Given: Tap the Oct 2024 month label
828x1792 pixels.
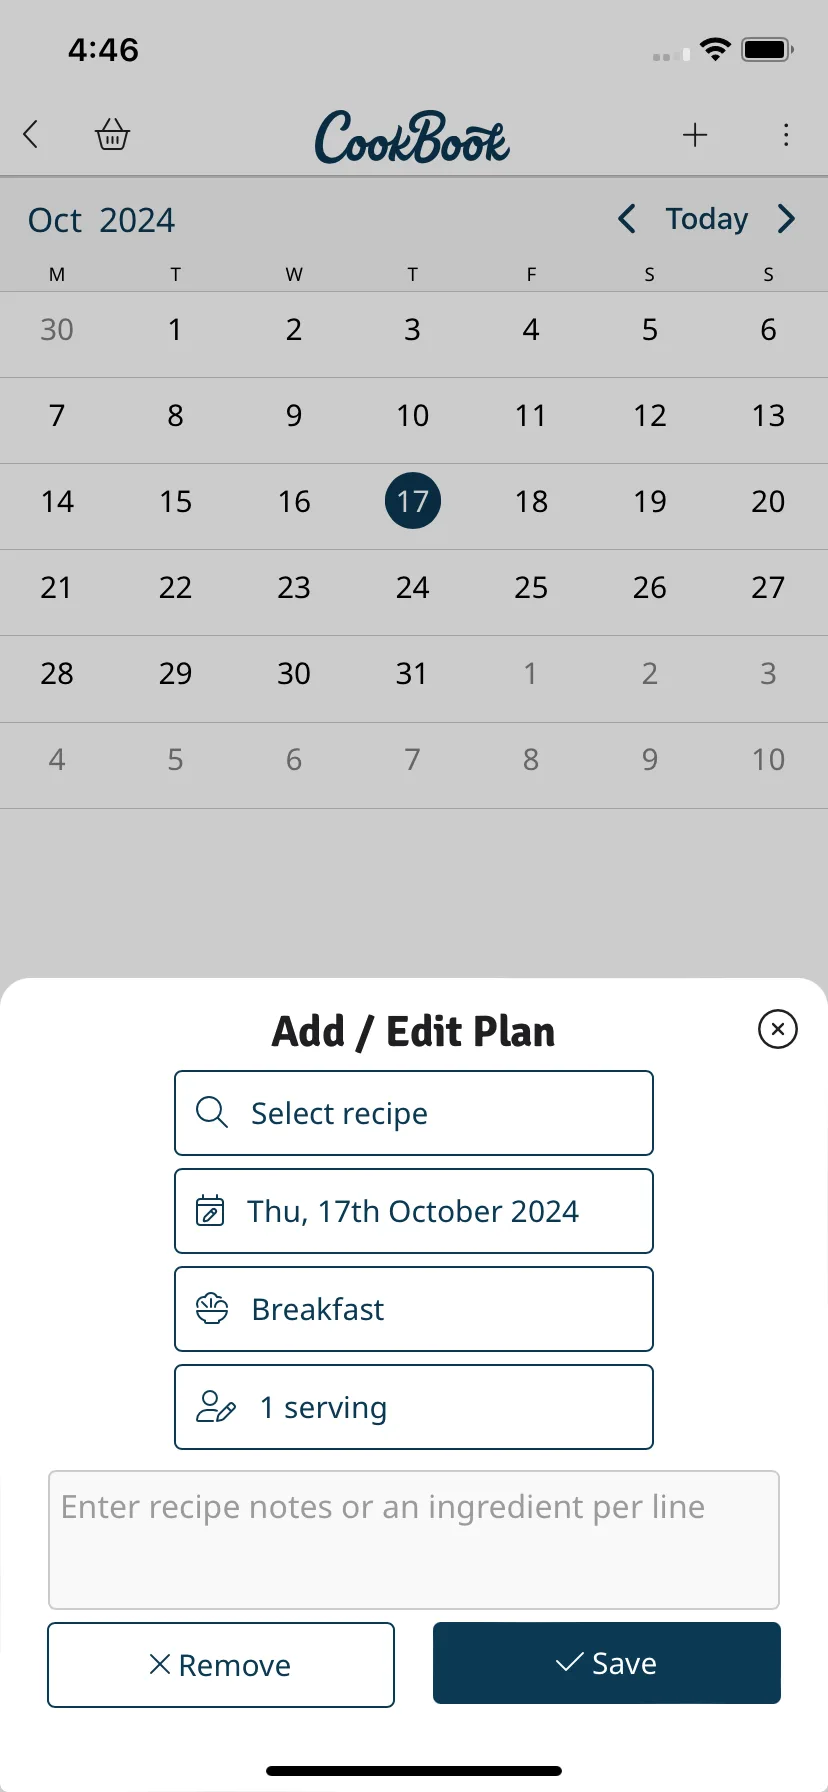Looking at the screenshot, I should (x=101, y=220).
